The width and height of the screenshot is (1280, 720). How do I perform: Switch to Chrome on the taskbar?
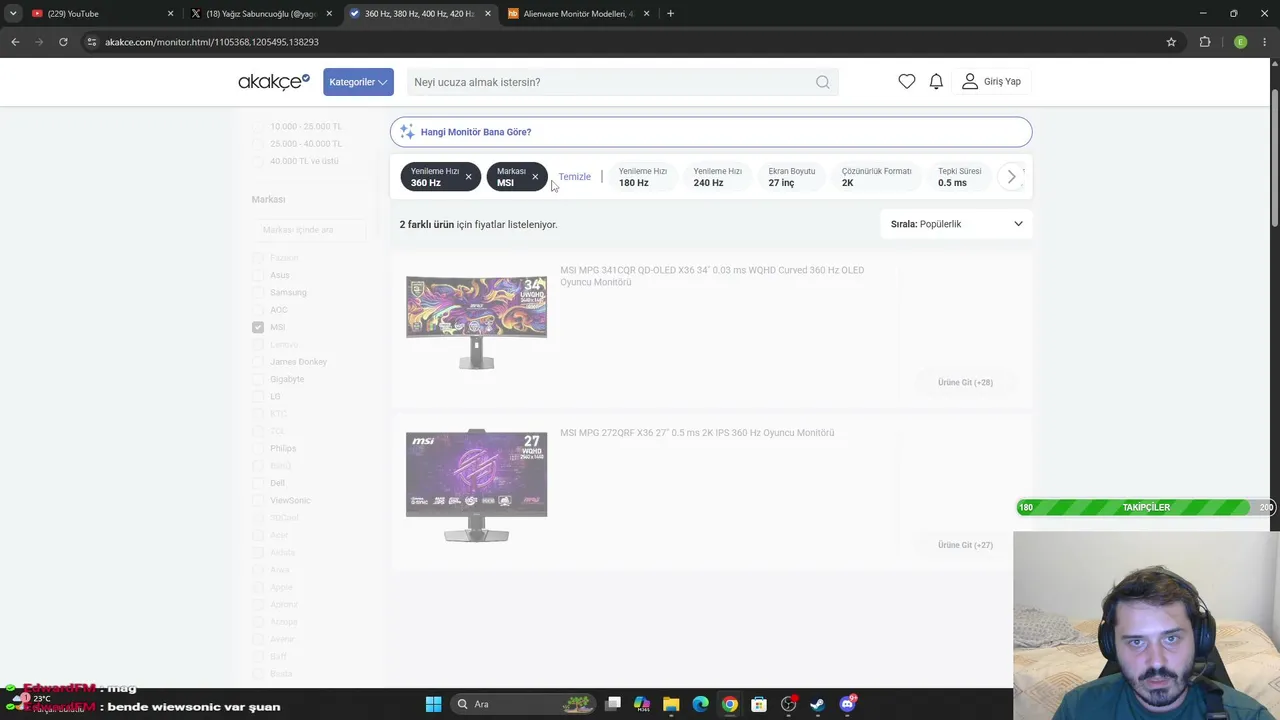pos(730,704)
